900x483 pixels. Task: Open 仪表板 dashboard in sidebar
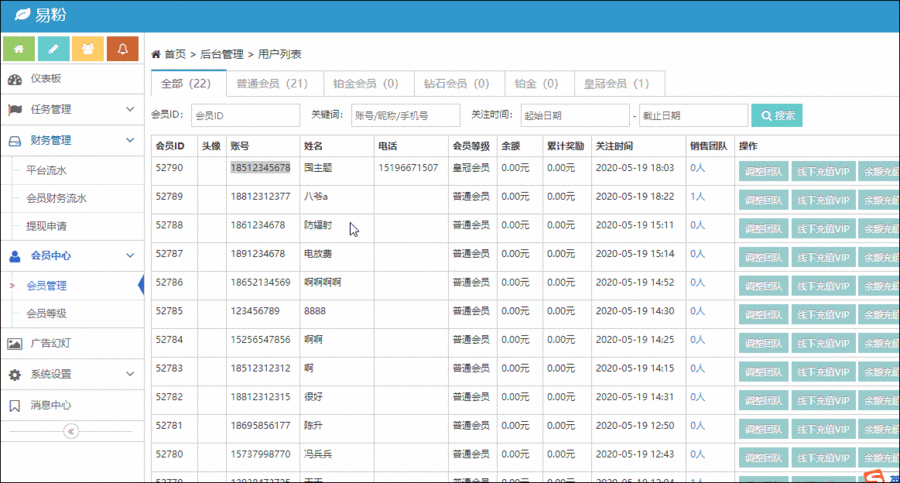pyautogui.click(x=45, y=79)
